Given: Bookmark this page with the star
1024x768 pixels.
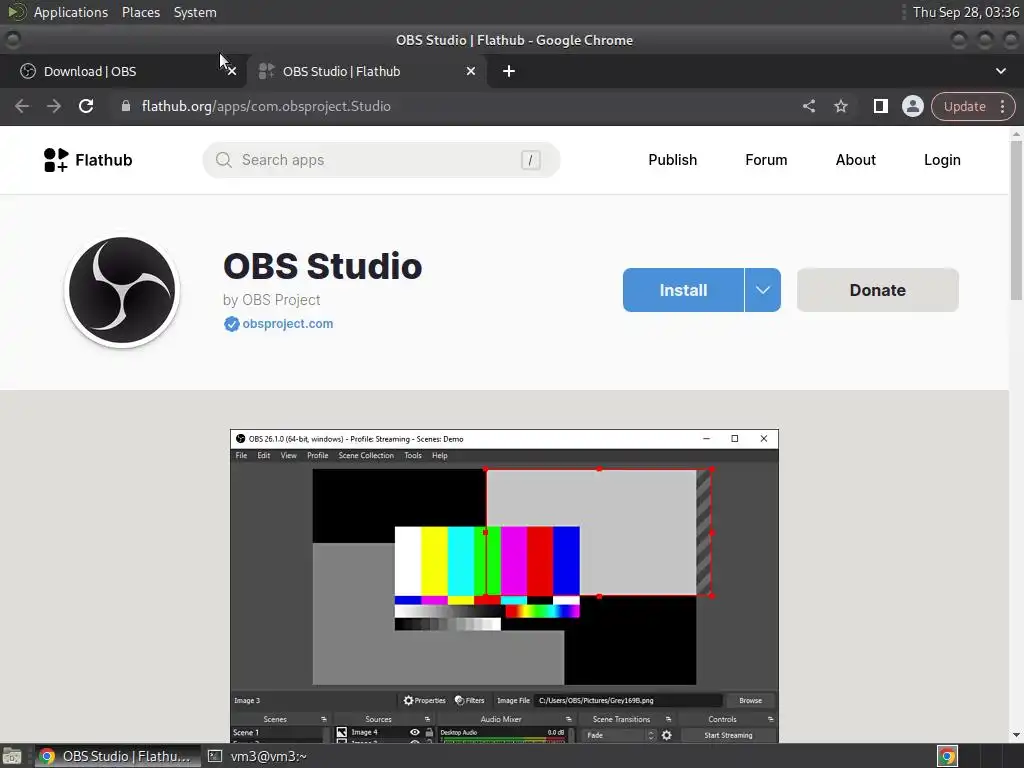Looking at the screenshot, I should (x=840, y=106).
